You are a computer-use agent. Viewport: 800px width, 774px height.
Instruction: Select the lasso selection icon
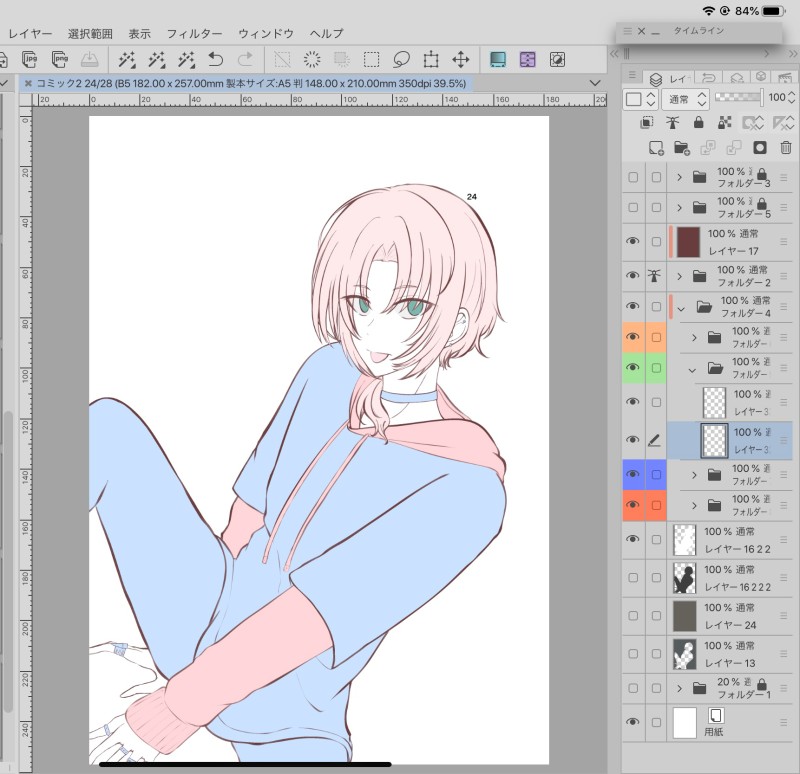point(402,60)
